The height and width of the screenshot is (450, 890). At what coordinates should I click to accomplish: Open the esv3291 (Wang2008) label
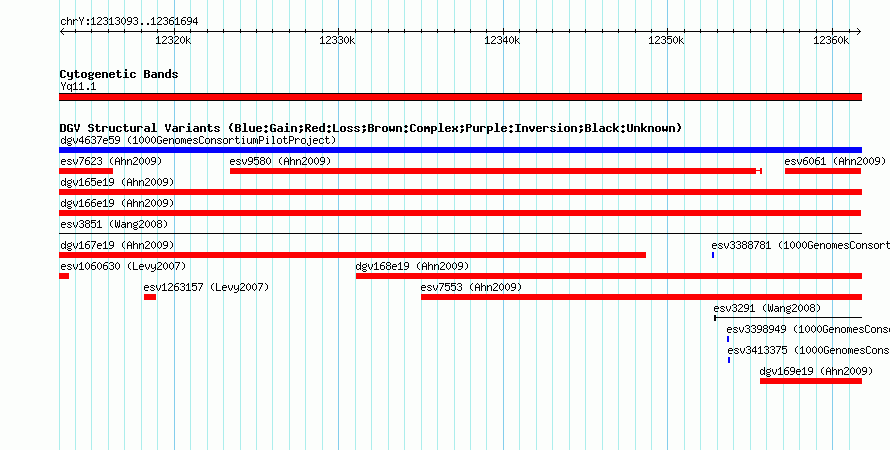tap(767, 308)
